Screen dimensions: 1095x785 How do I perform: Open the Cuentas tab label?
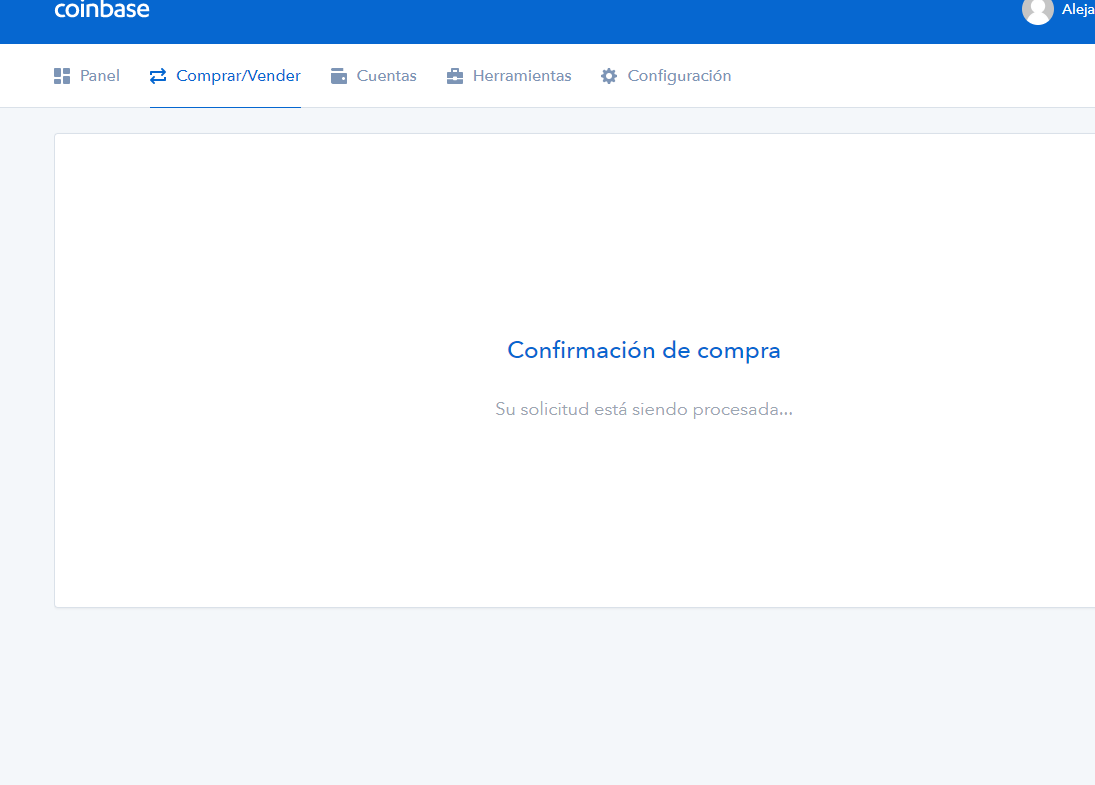pos(386,76)
